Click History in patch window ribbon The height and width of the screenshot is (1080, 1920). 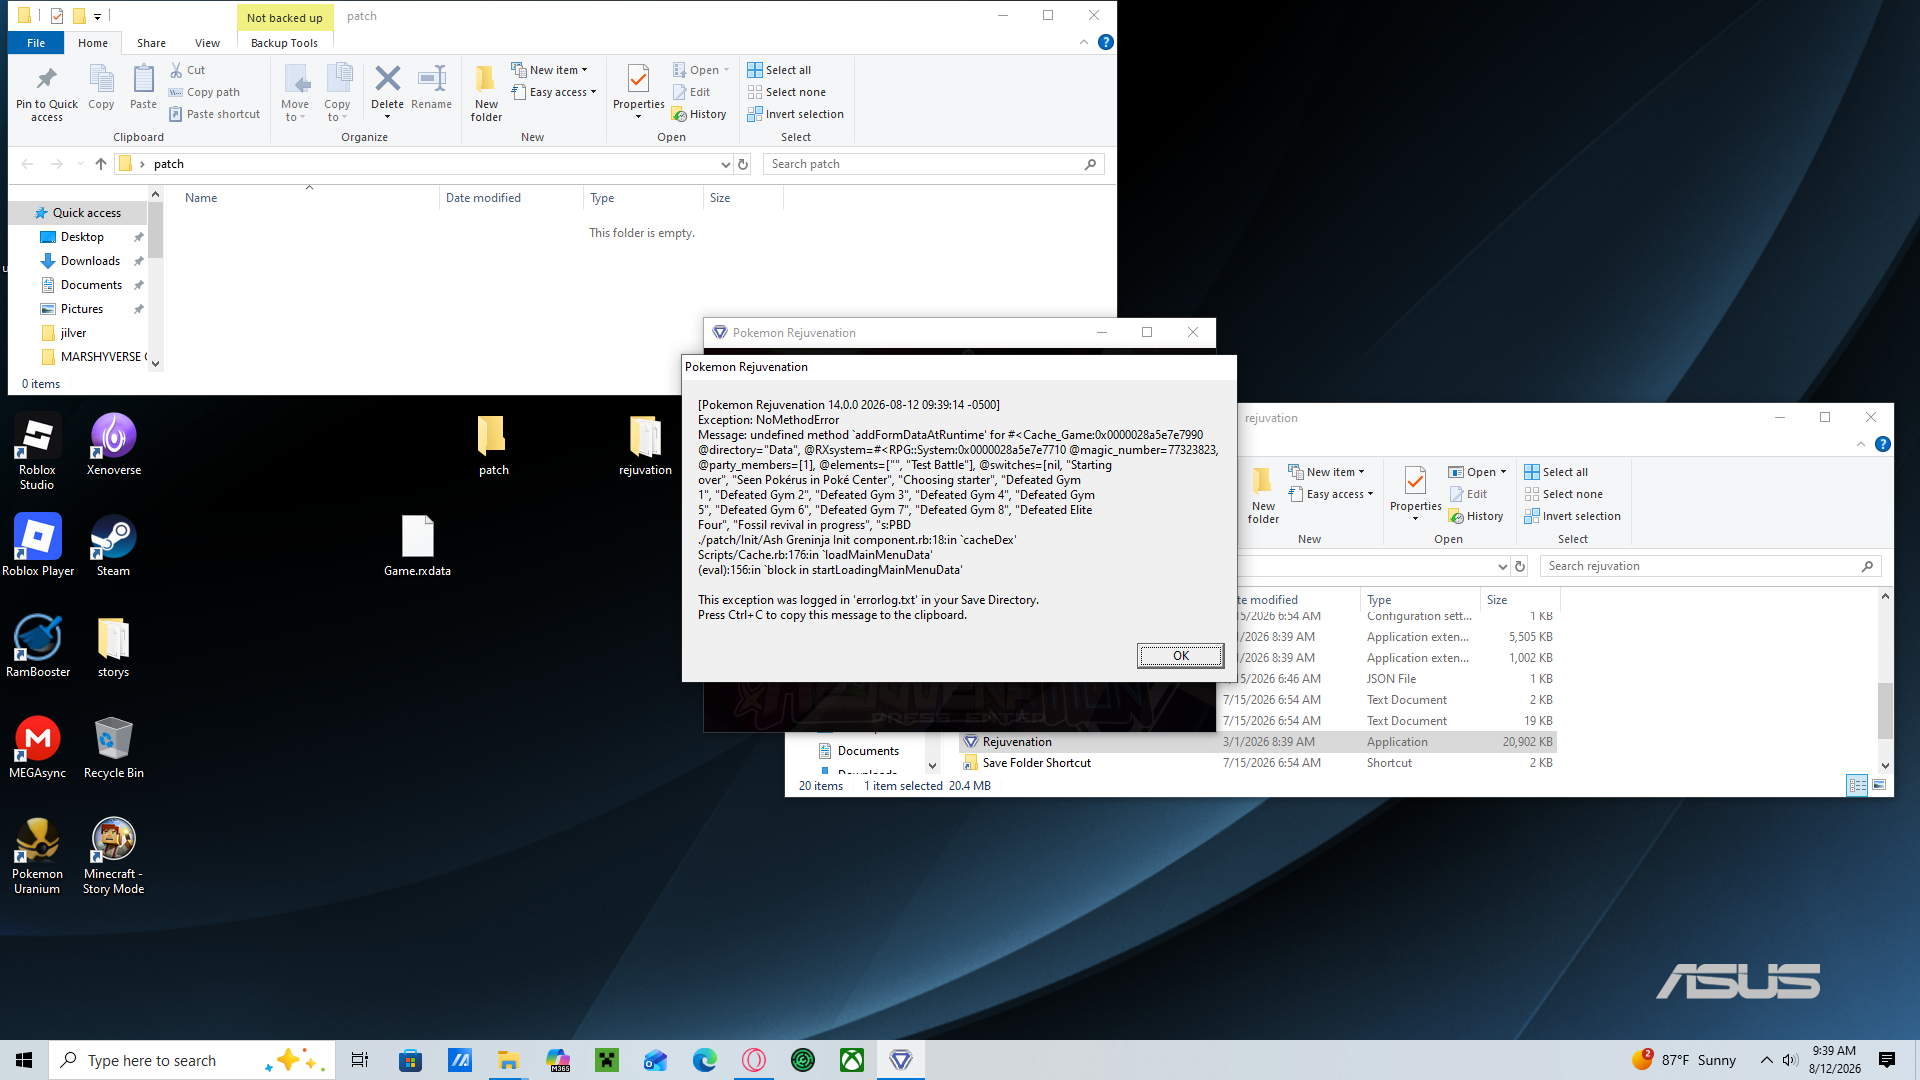point(699,114)
